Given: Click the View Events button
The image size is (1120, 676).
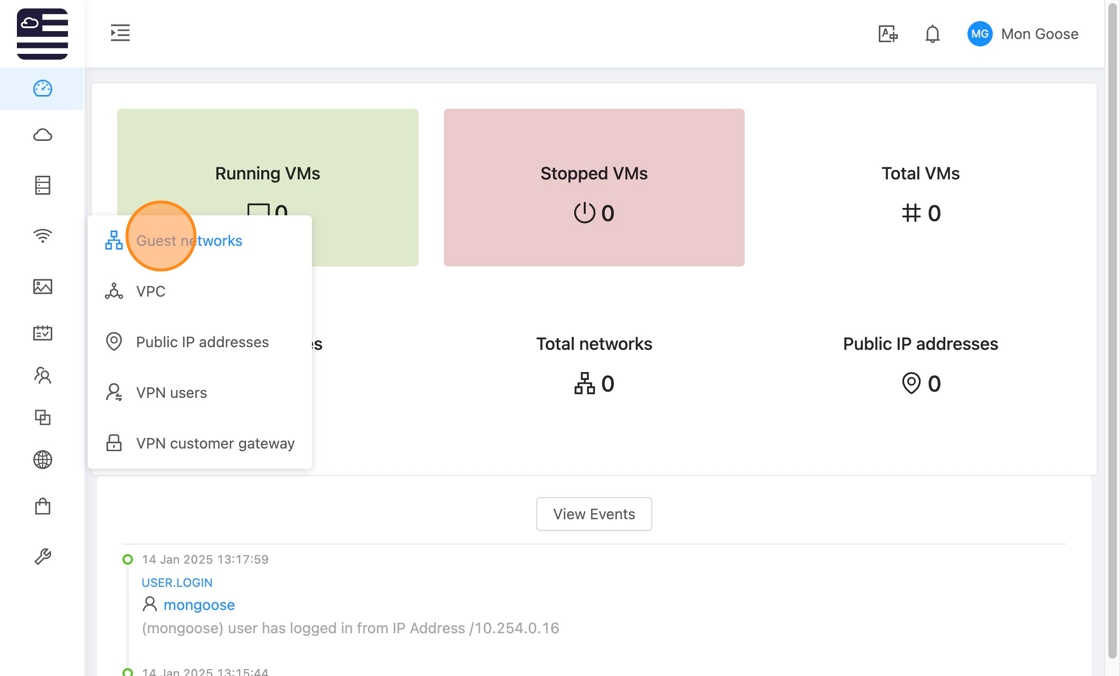Looking at the screenshot, I should [x=594, y=514].
